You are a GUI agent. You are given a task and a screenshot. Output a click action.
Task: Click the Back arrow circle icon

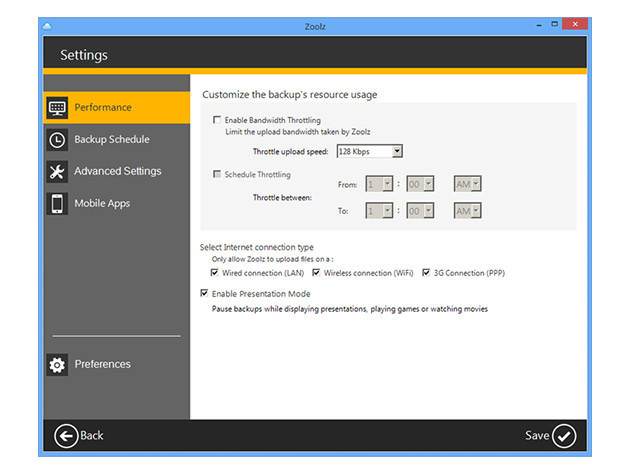pyautogui.click(x=66, y=435)
